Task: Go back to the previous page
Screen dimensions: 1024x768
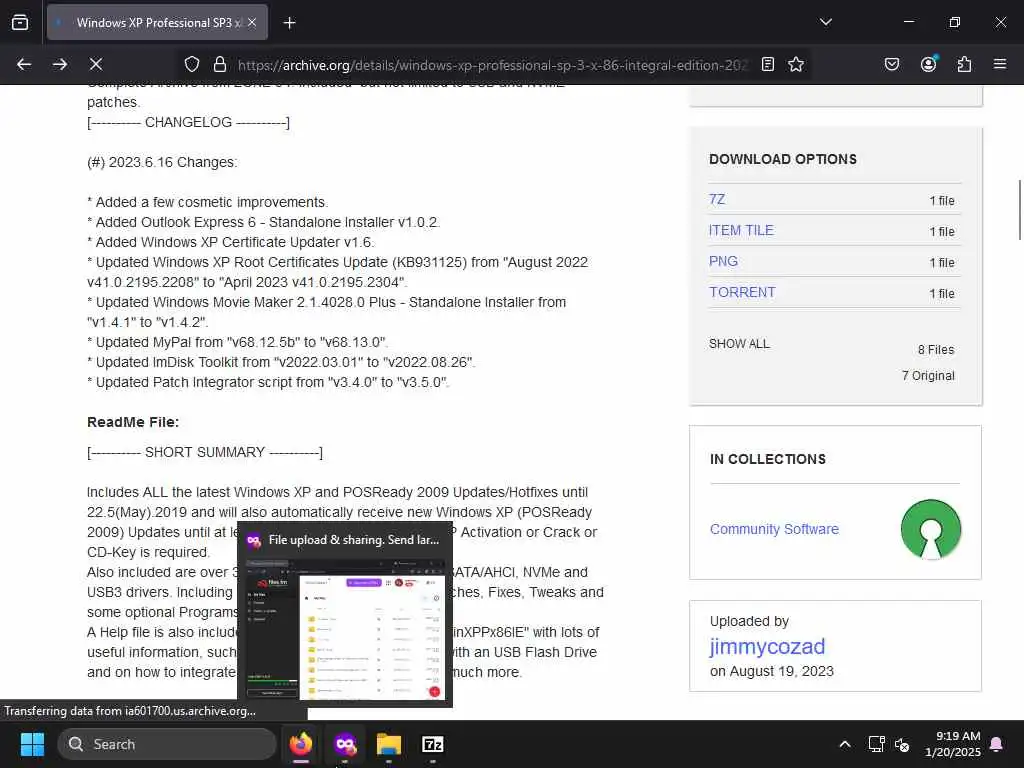Action: [x=24, y=64]
